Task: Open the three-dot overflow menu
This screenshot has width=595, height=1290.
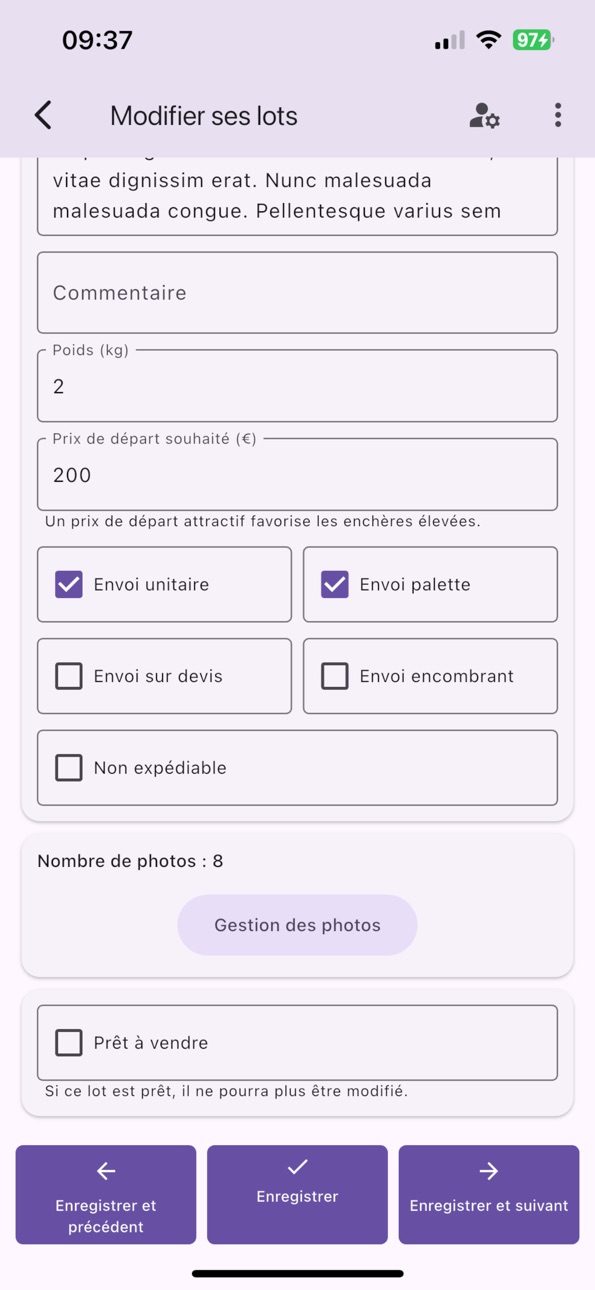Action: (x=558, y=115)
